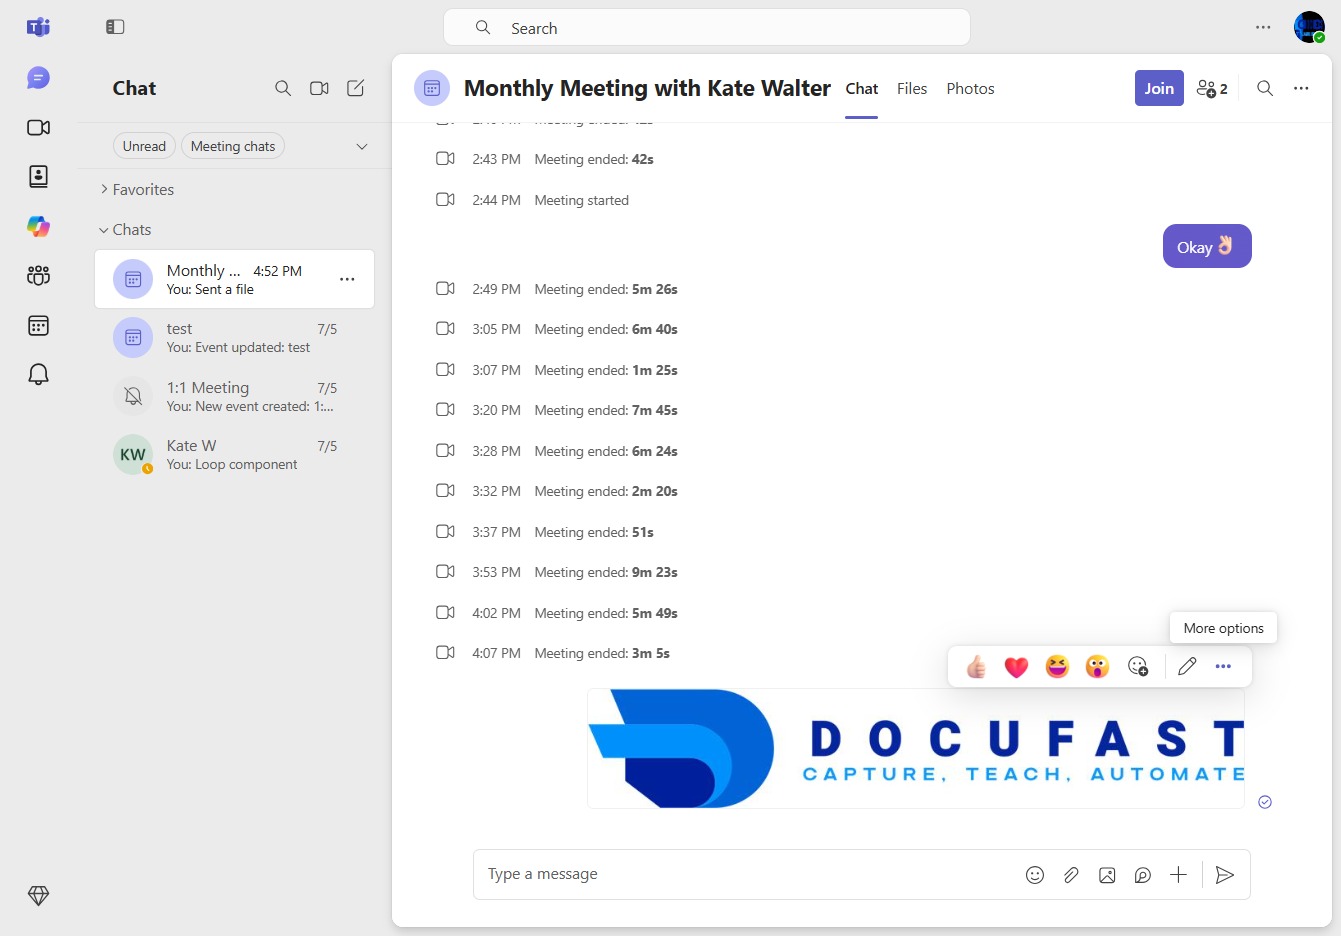Viewport: 1341px width, 936px height.
Task: View the 2 participants
Action: 1212,88
